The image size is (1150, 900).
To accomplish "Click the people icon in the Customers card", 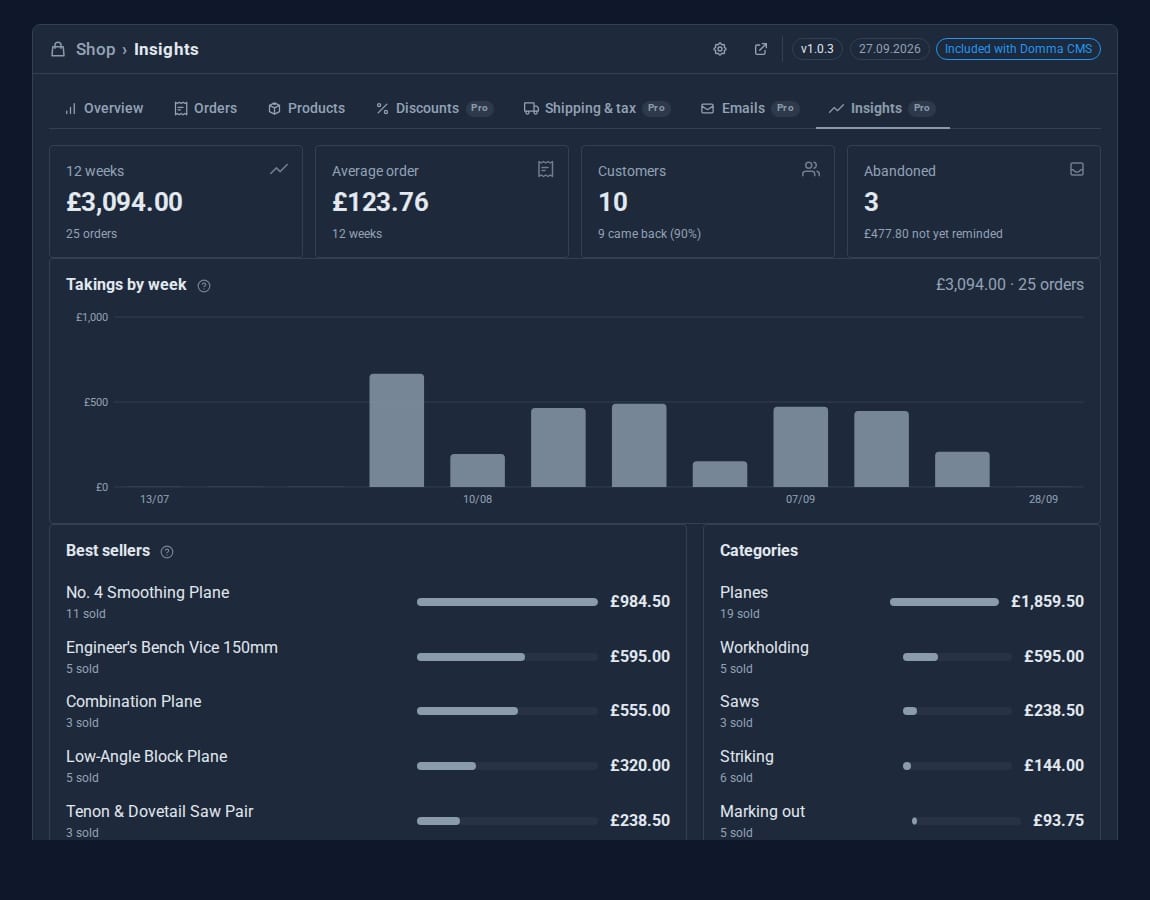I will click(810, 169).
